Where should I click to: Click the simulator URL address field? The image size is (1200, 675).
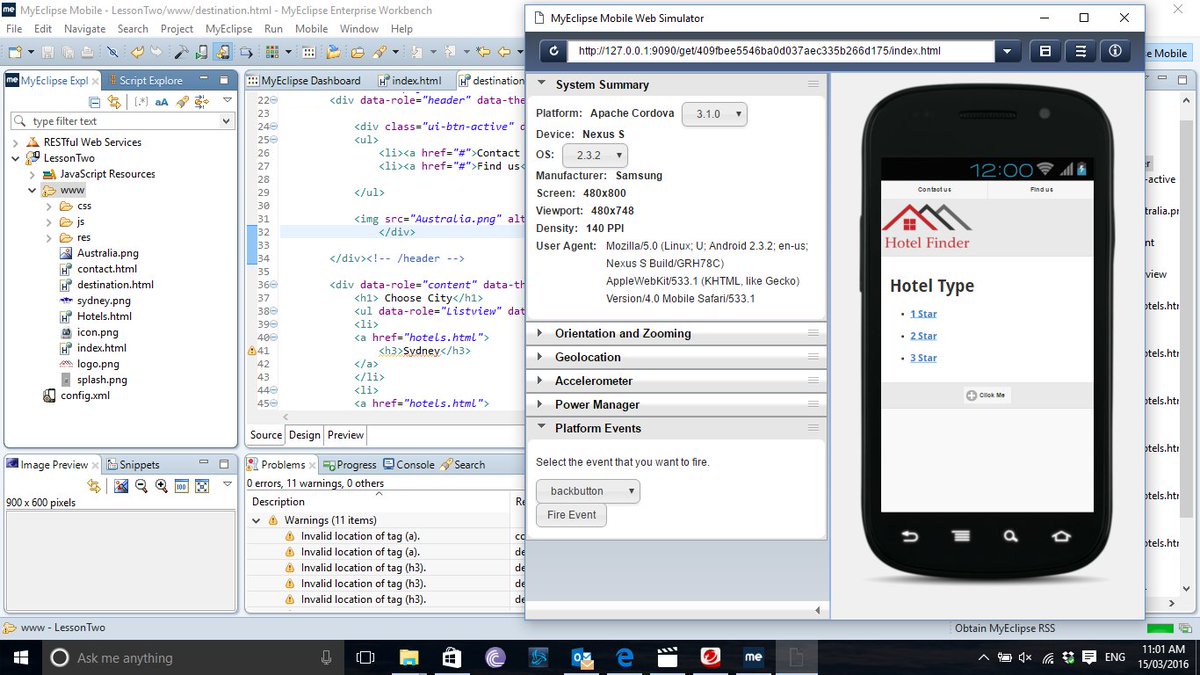783,51
